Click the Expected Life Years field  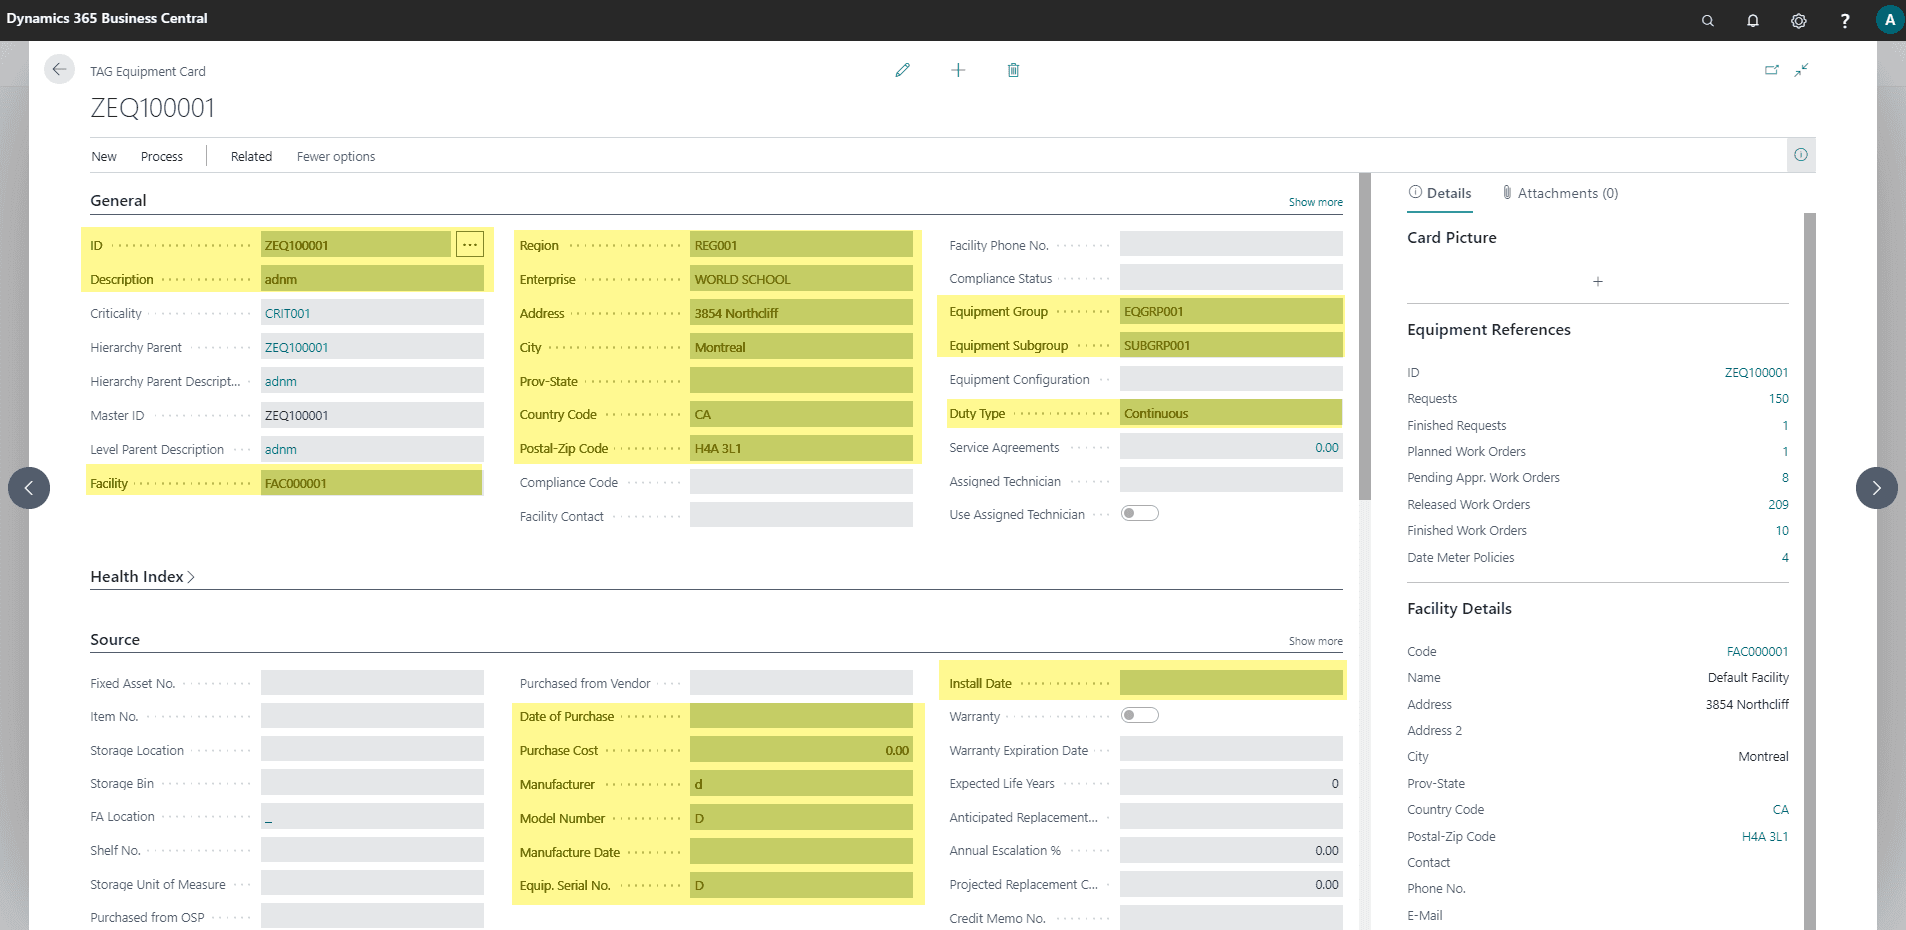(x=1231, y=783)
